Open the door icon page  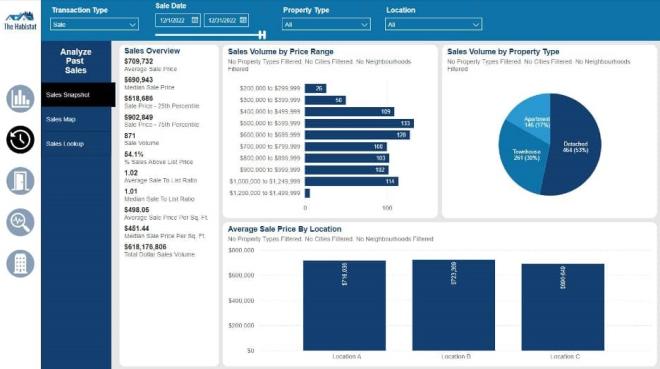coord(20,181)
